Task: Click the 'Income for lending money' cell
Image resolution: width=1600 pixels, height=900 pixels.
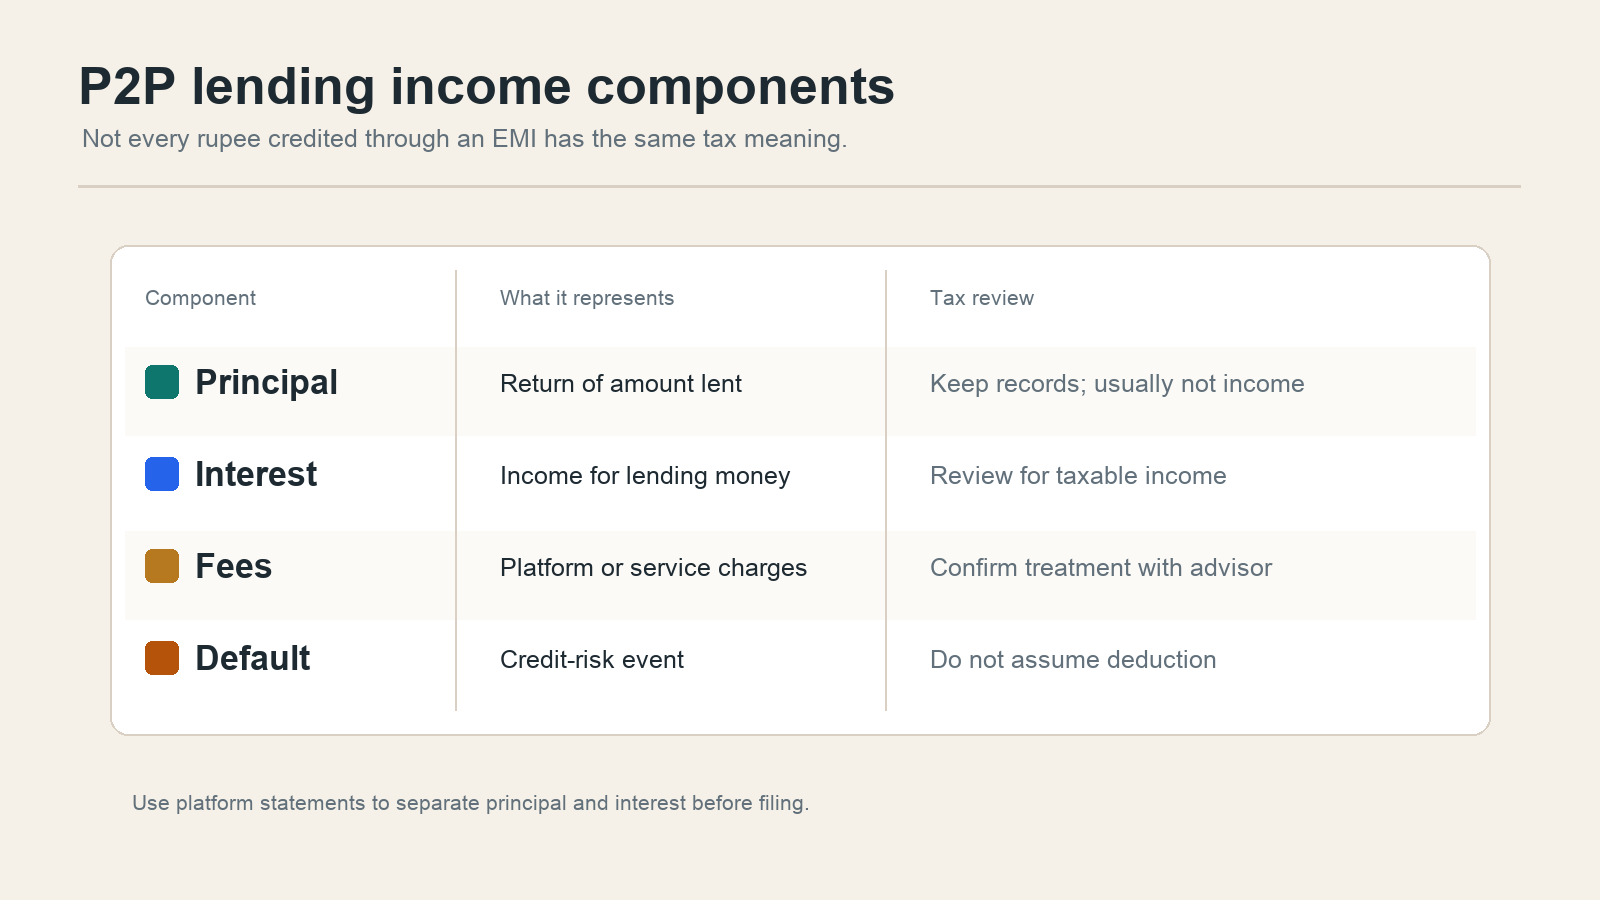Action: [x=645, y=476]
